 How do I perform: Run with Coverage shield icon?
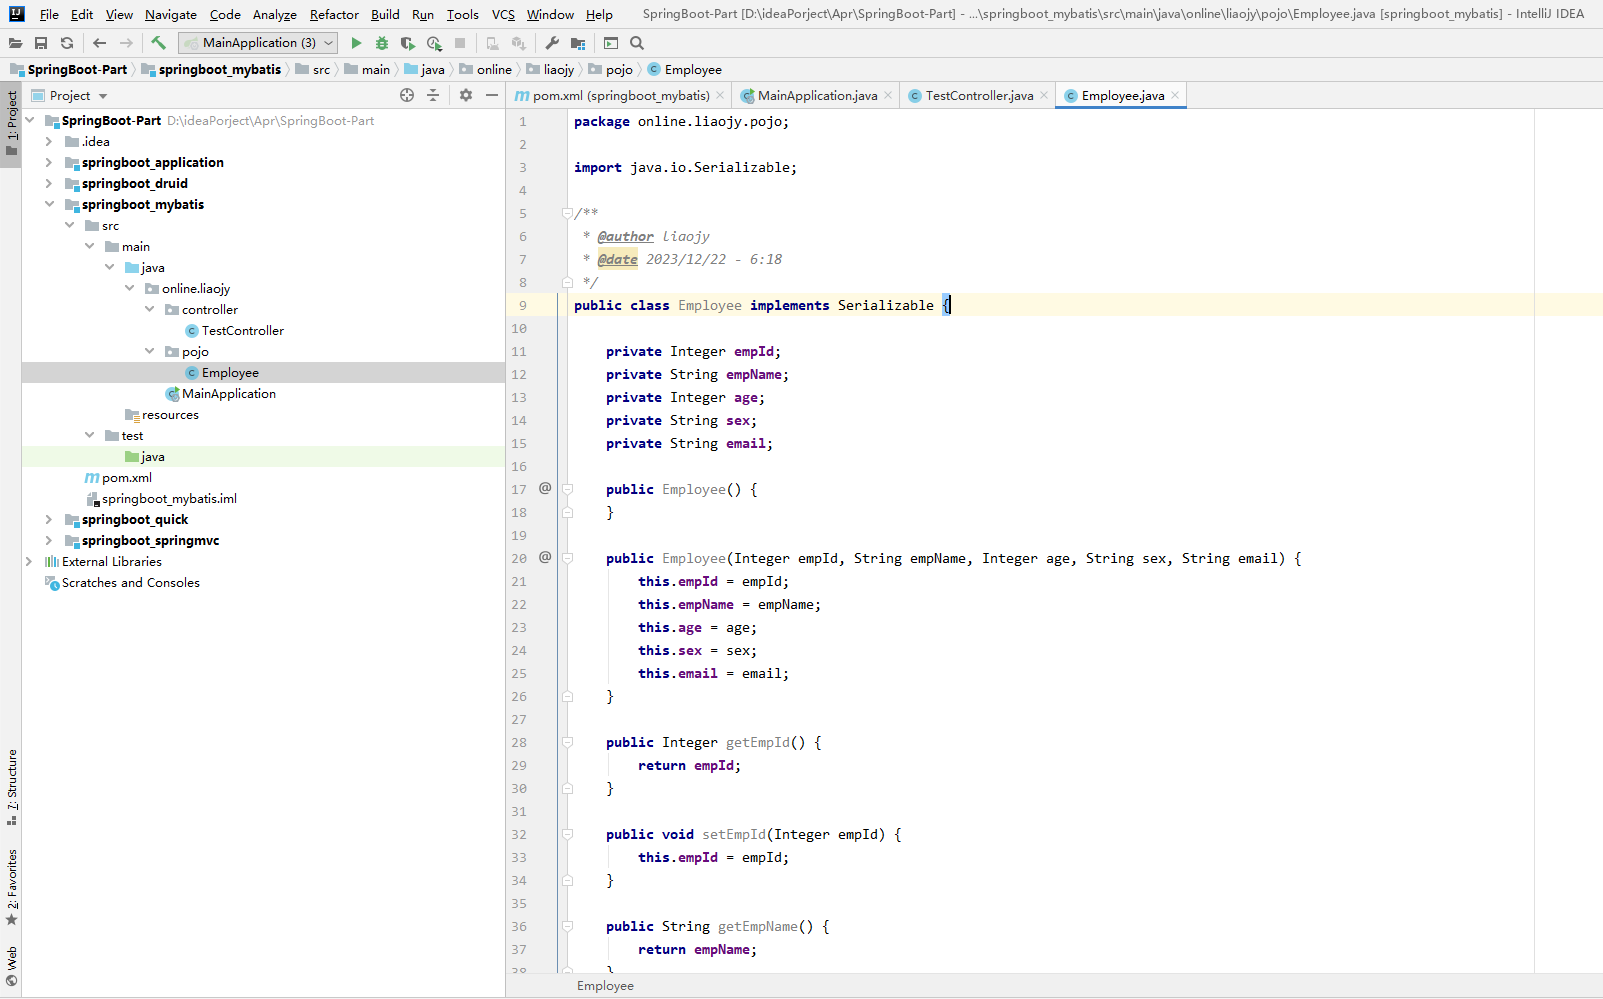pyautogui.click(x=408, y=43)
